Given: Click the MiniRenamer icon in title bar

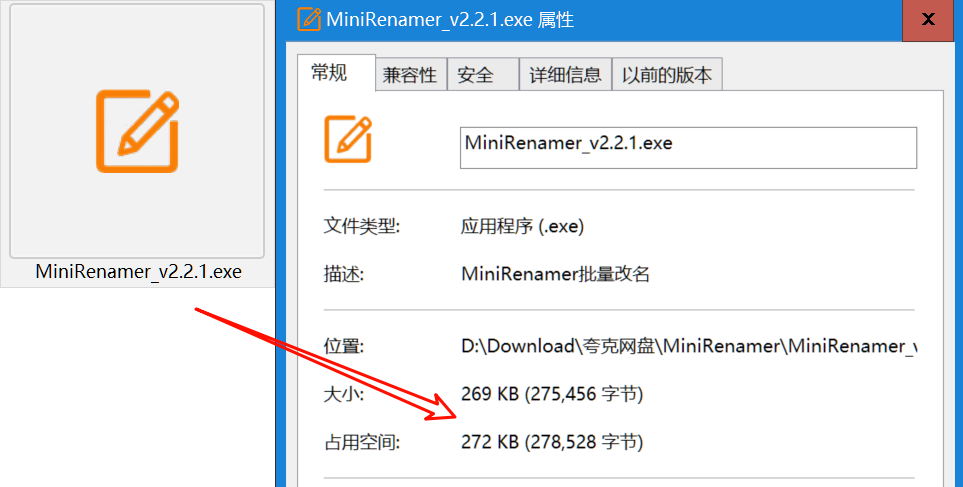Looking at the screenshot, I should (x=309, y=19).
